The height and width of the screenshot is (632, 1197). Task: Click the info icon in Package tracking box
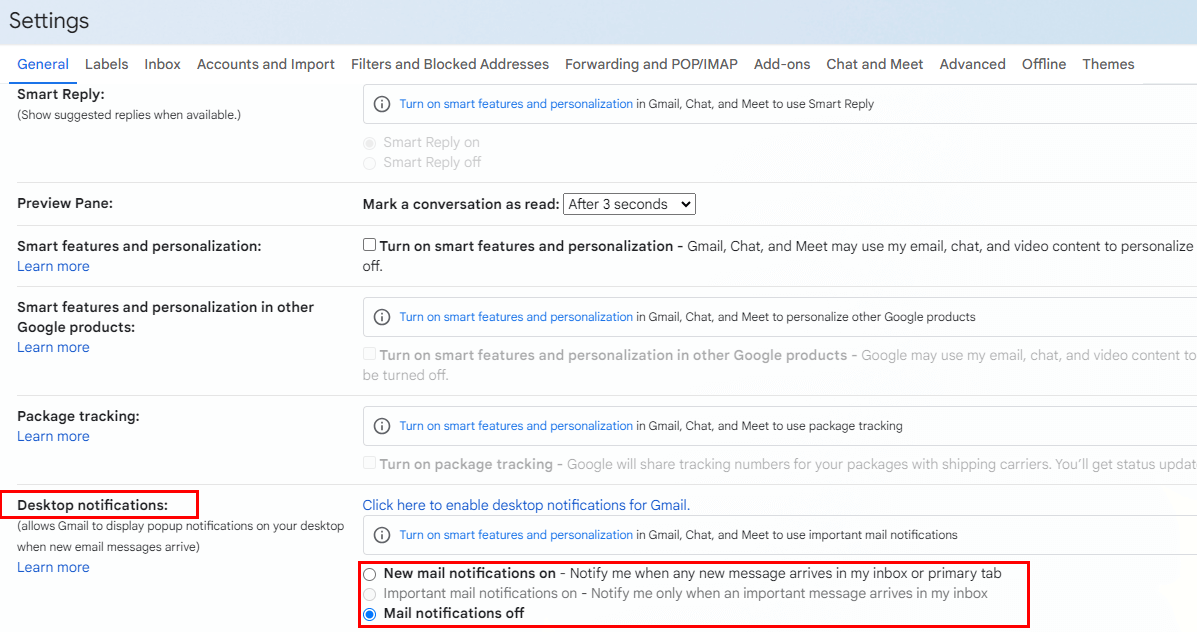pos(381,426)
